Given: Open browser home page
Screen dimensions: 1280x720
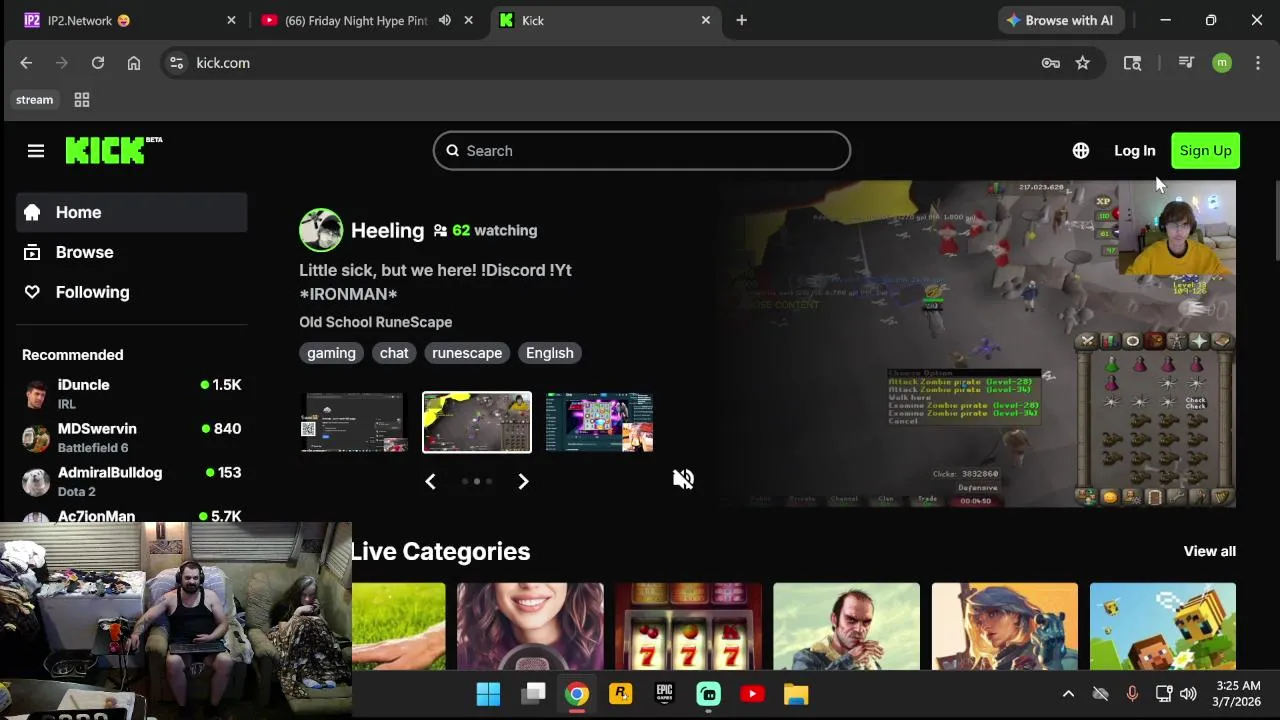Looking at the screenshot, I should click(x=134, y=63).
